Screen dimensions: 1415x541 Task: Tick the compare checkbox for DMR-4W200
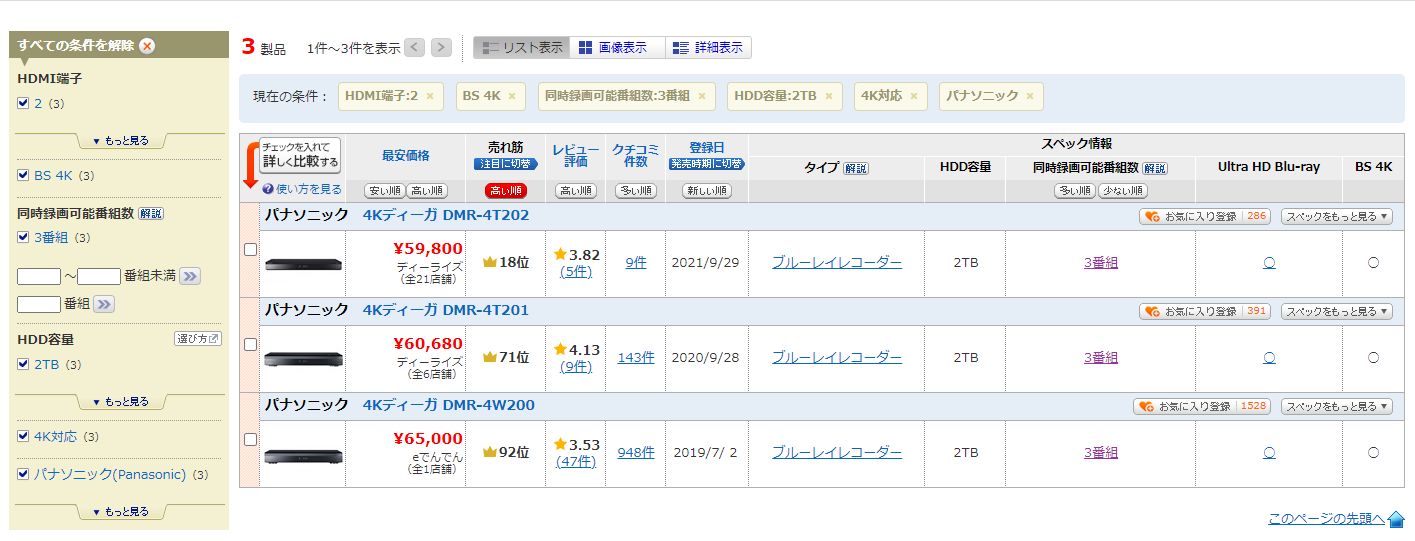point(251,439)
